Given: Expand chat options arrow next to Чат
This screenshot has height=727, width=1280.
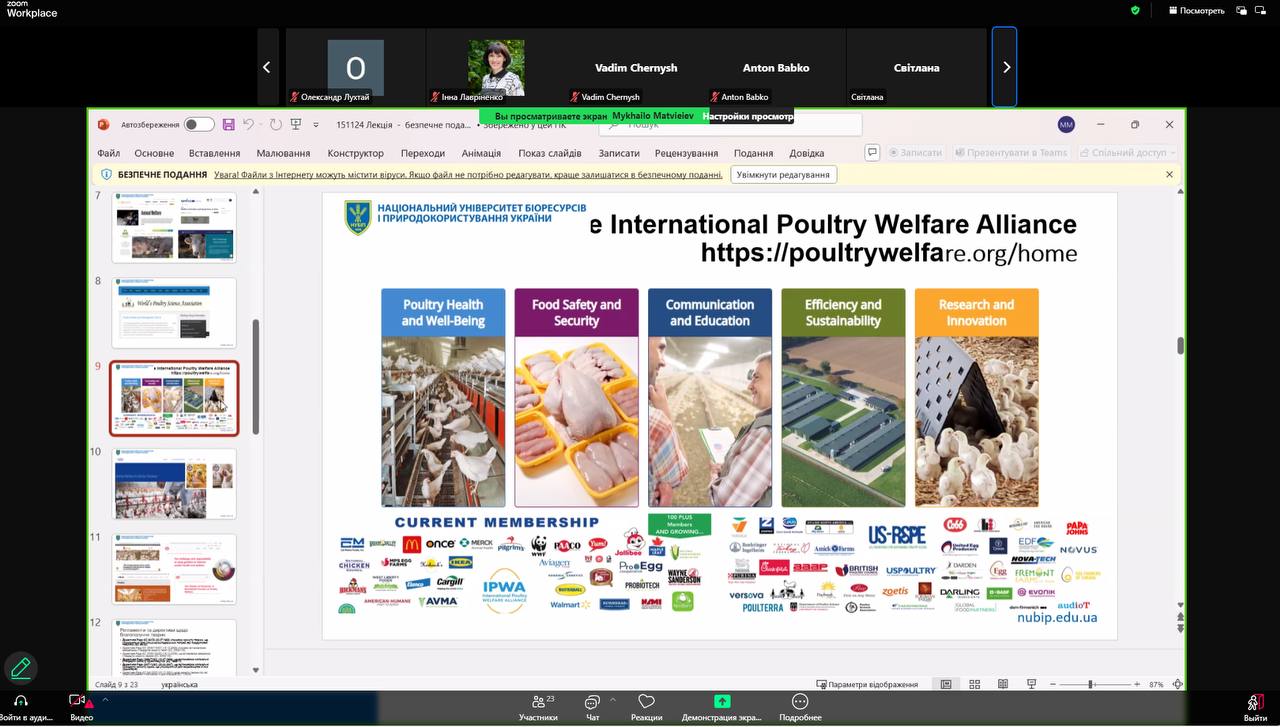Looking at the screenshot, I should (x=613, y=700).
